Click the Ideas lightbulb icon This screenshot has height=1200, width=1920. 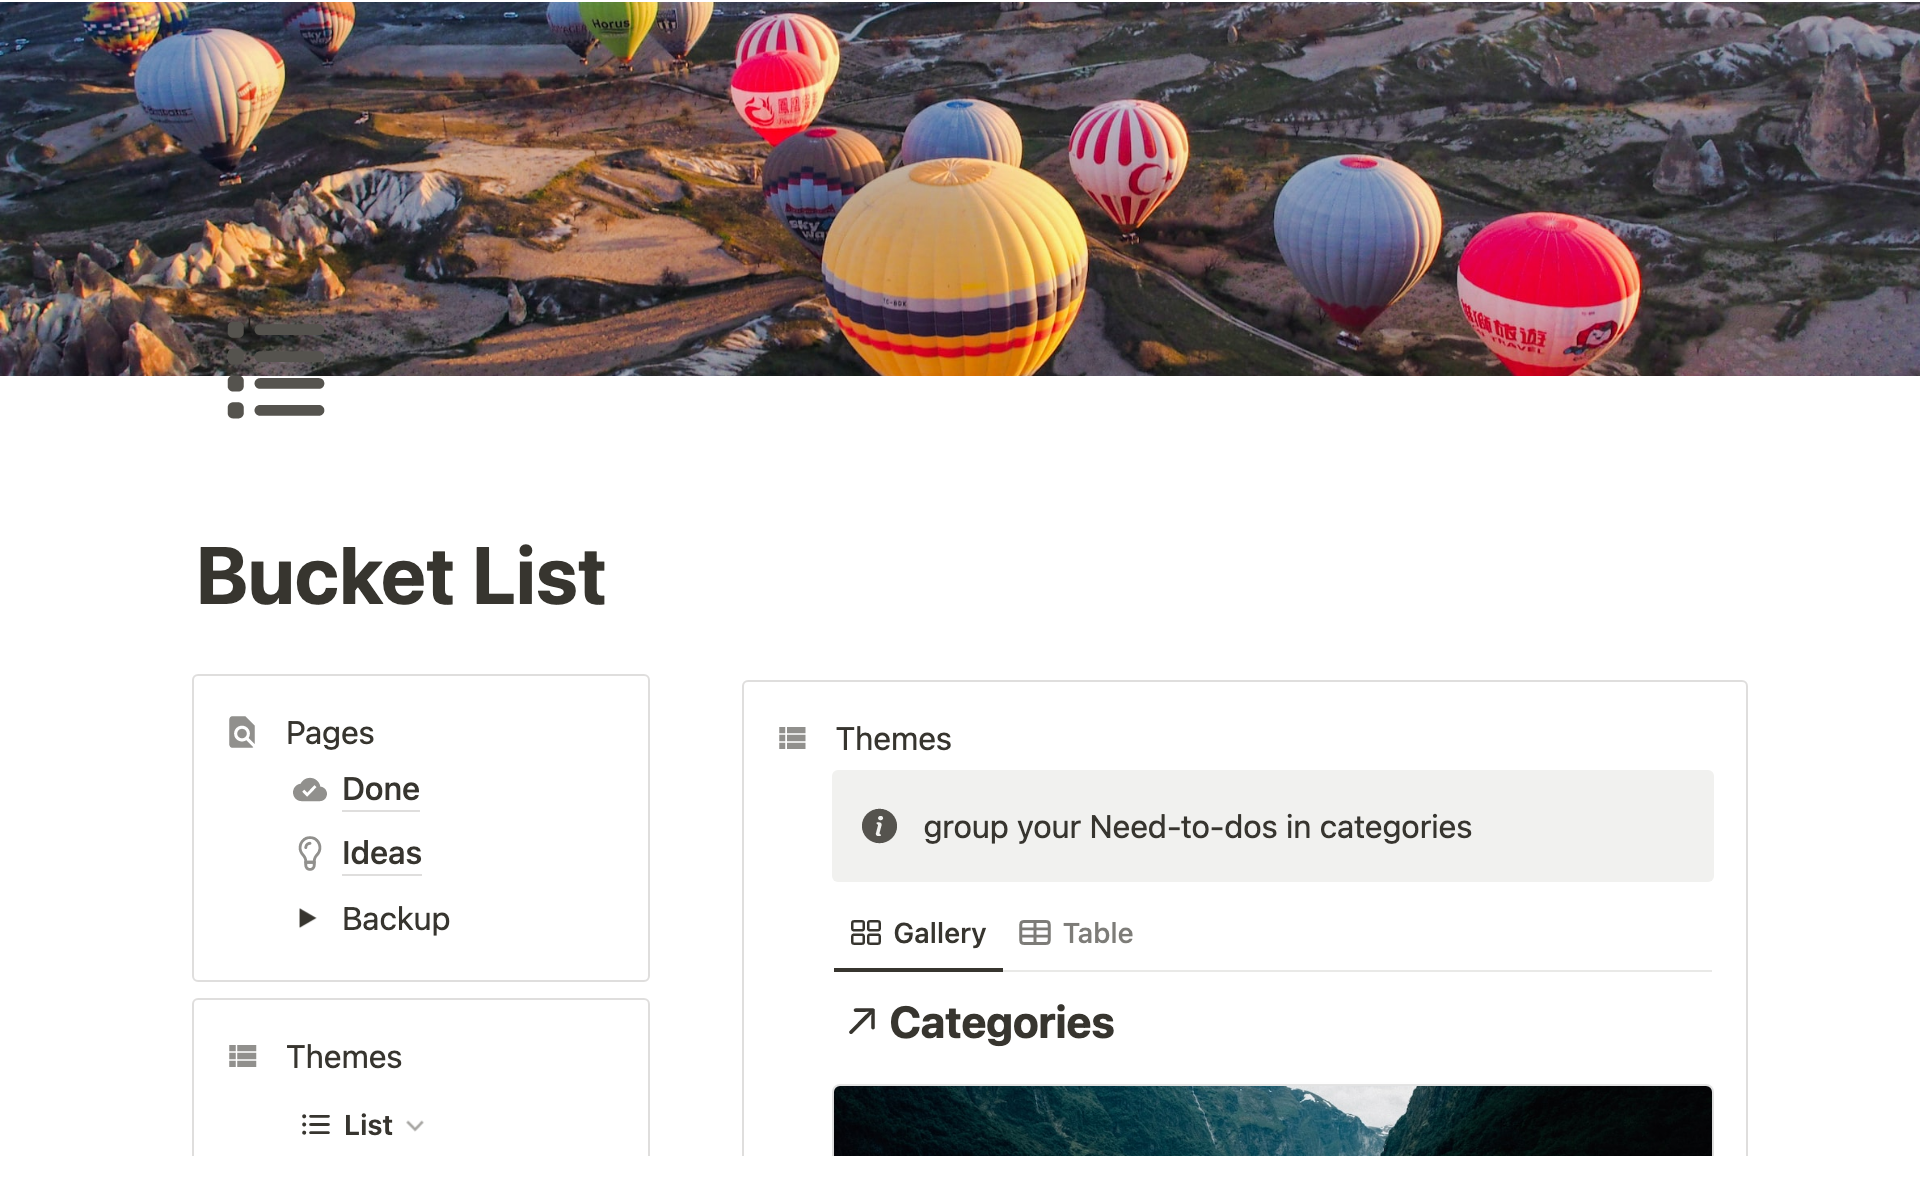coord(310,853)
